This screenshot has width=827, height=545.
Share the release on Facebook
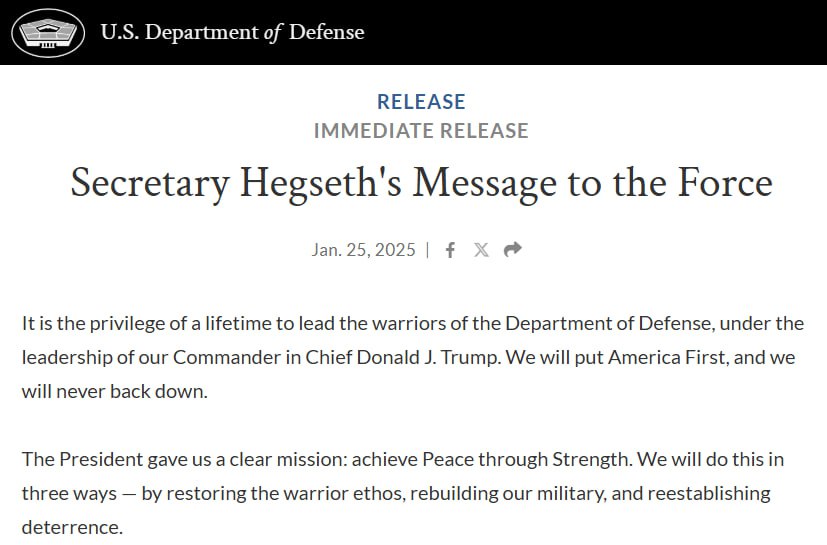450,250
